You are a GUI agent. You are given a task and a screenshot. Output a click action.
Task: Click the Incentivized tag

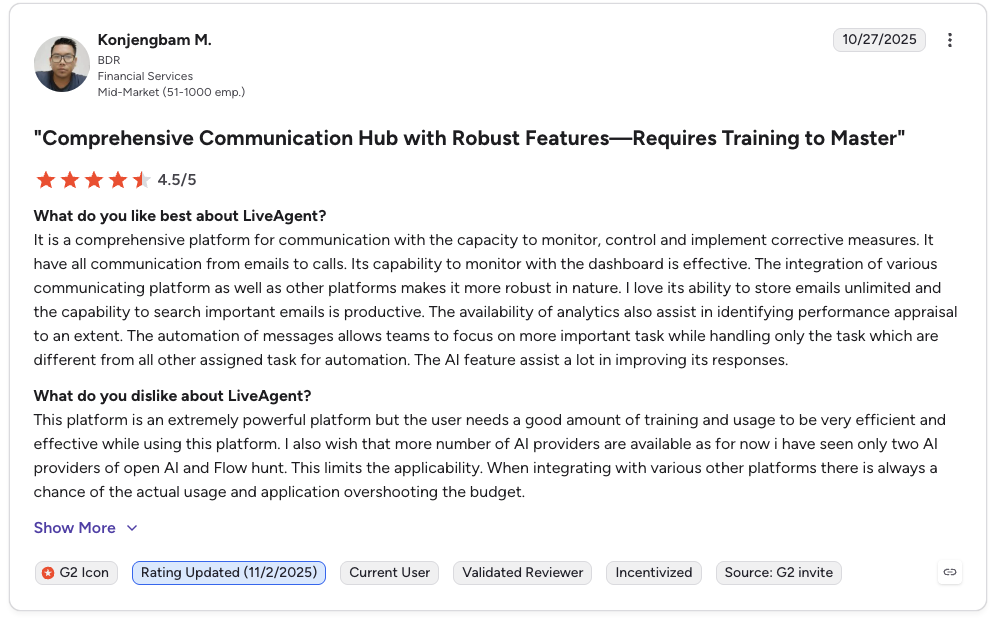click(654, 572)
